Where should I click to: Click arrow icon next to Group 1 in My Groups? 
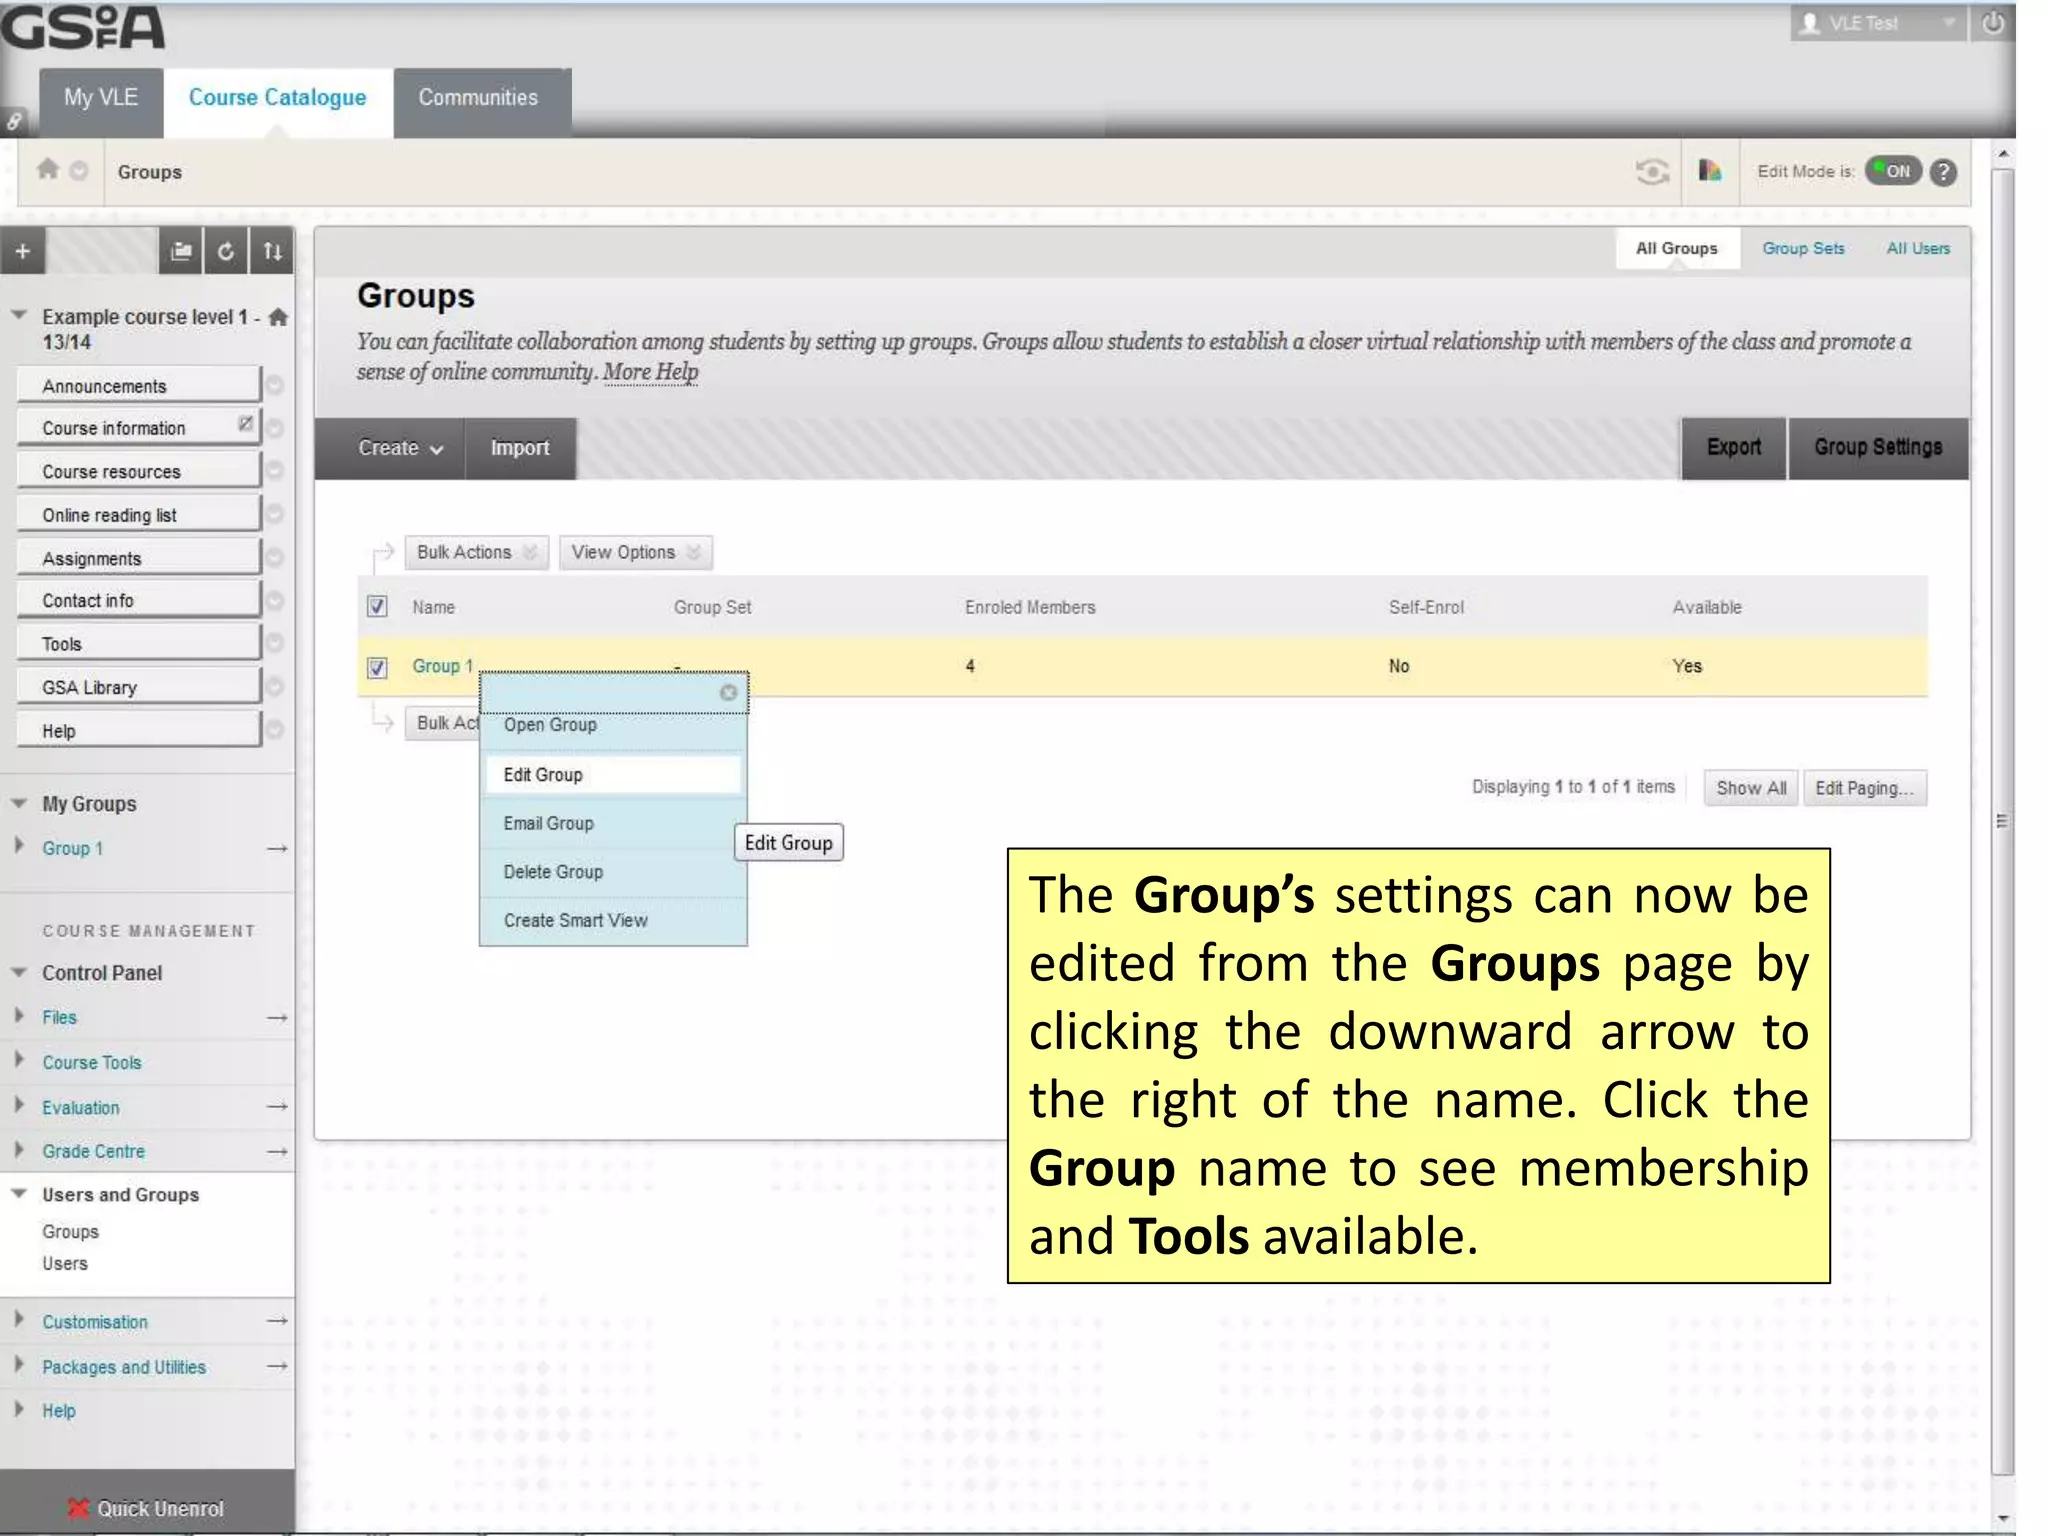(277, 848)
